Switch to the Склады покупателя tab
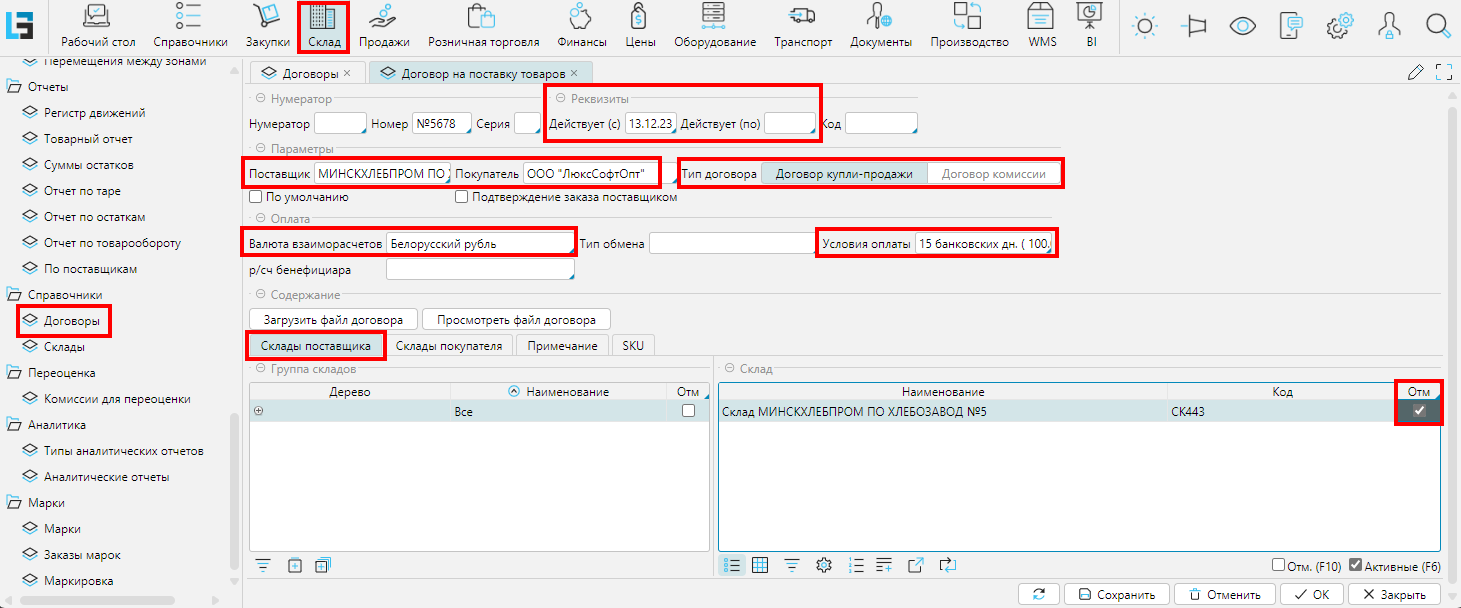This screenshot has width=1461, height=608. [450, 345]
